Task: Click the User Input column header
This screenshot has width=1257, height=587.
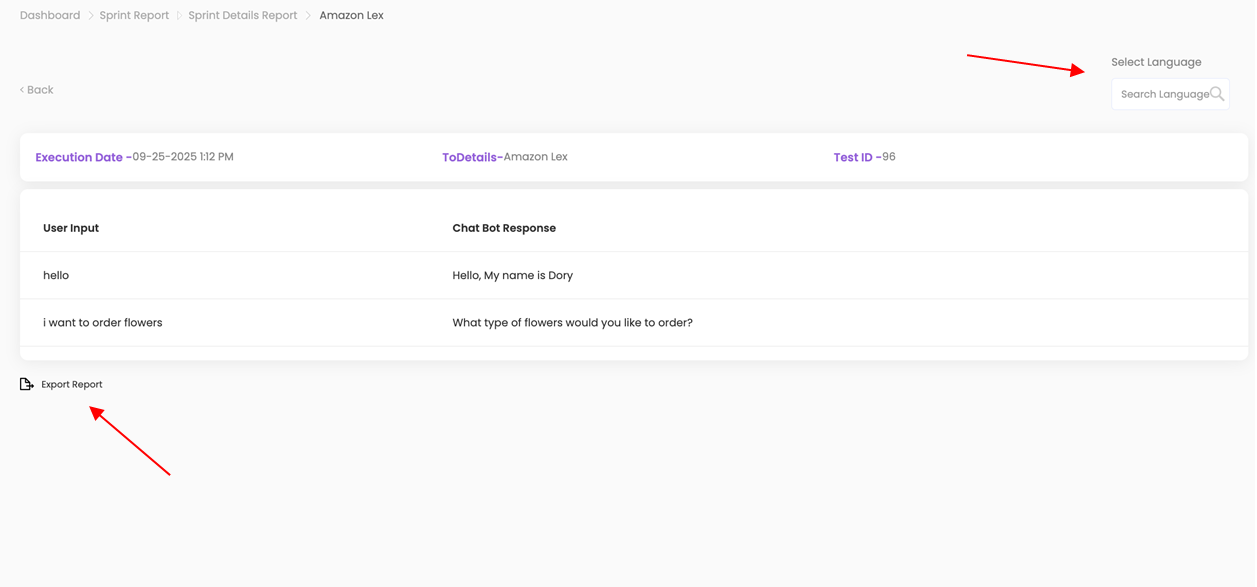Action: pyautogui.click(x=71, y=228)
